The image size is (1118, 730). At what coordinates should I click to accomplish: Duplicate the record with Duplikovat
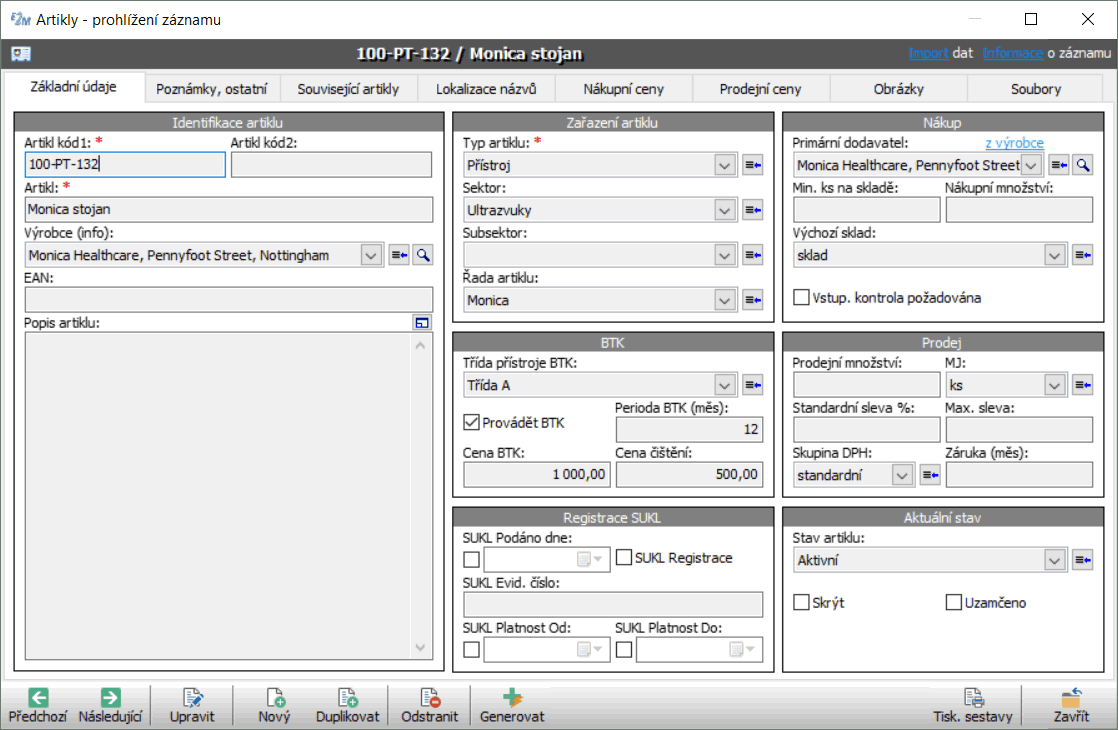point(348,706)
